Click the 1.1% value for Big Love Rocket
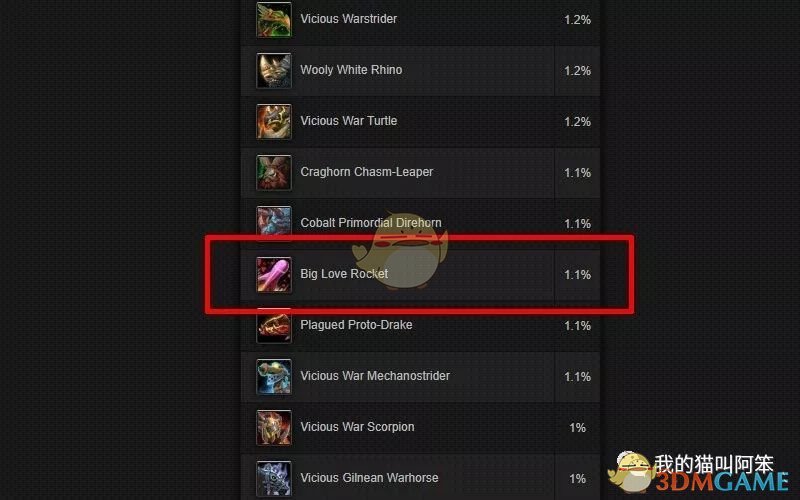800x500 pixels. [577, 274]
